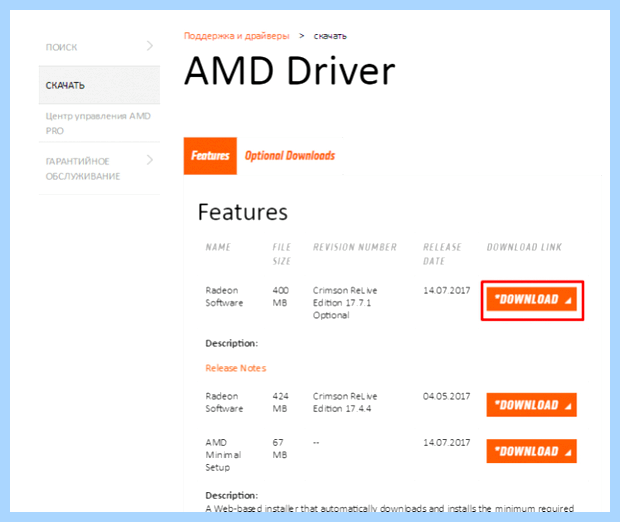This screenshot has width=620, height=522.
Task: Select the 04.05.2017 release date cell
Action: (447, 397)
